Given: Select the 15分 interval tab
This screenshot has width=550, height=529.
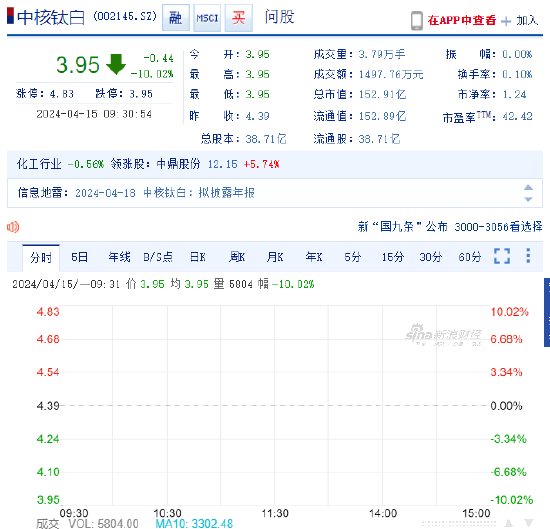Looking at the screenshot, I should 393,257.
